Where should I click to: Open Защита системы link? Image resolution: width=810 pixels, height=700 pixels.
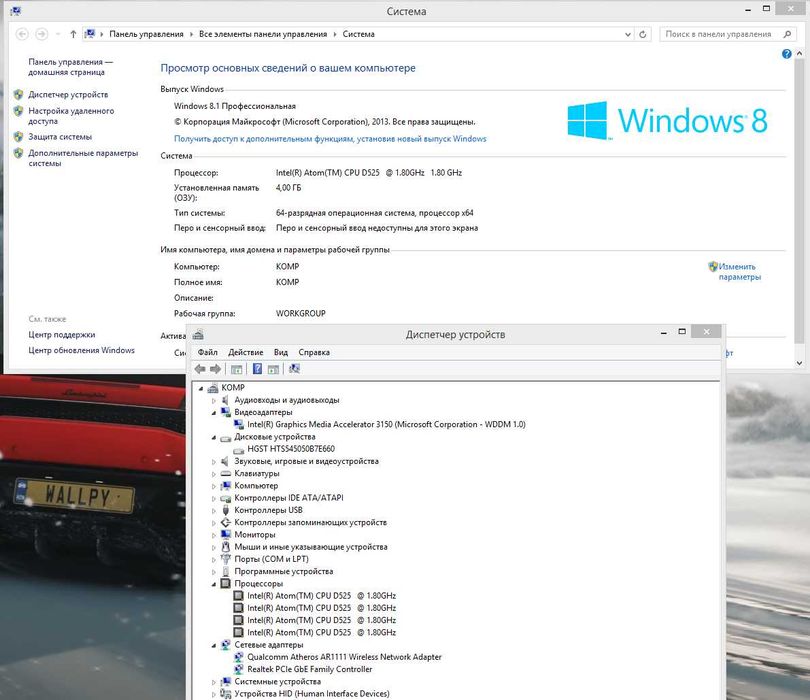point(60,137)
